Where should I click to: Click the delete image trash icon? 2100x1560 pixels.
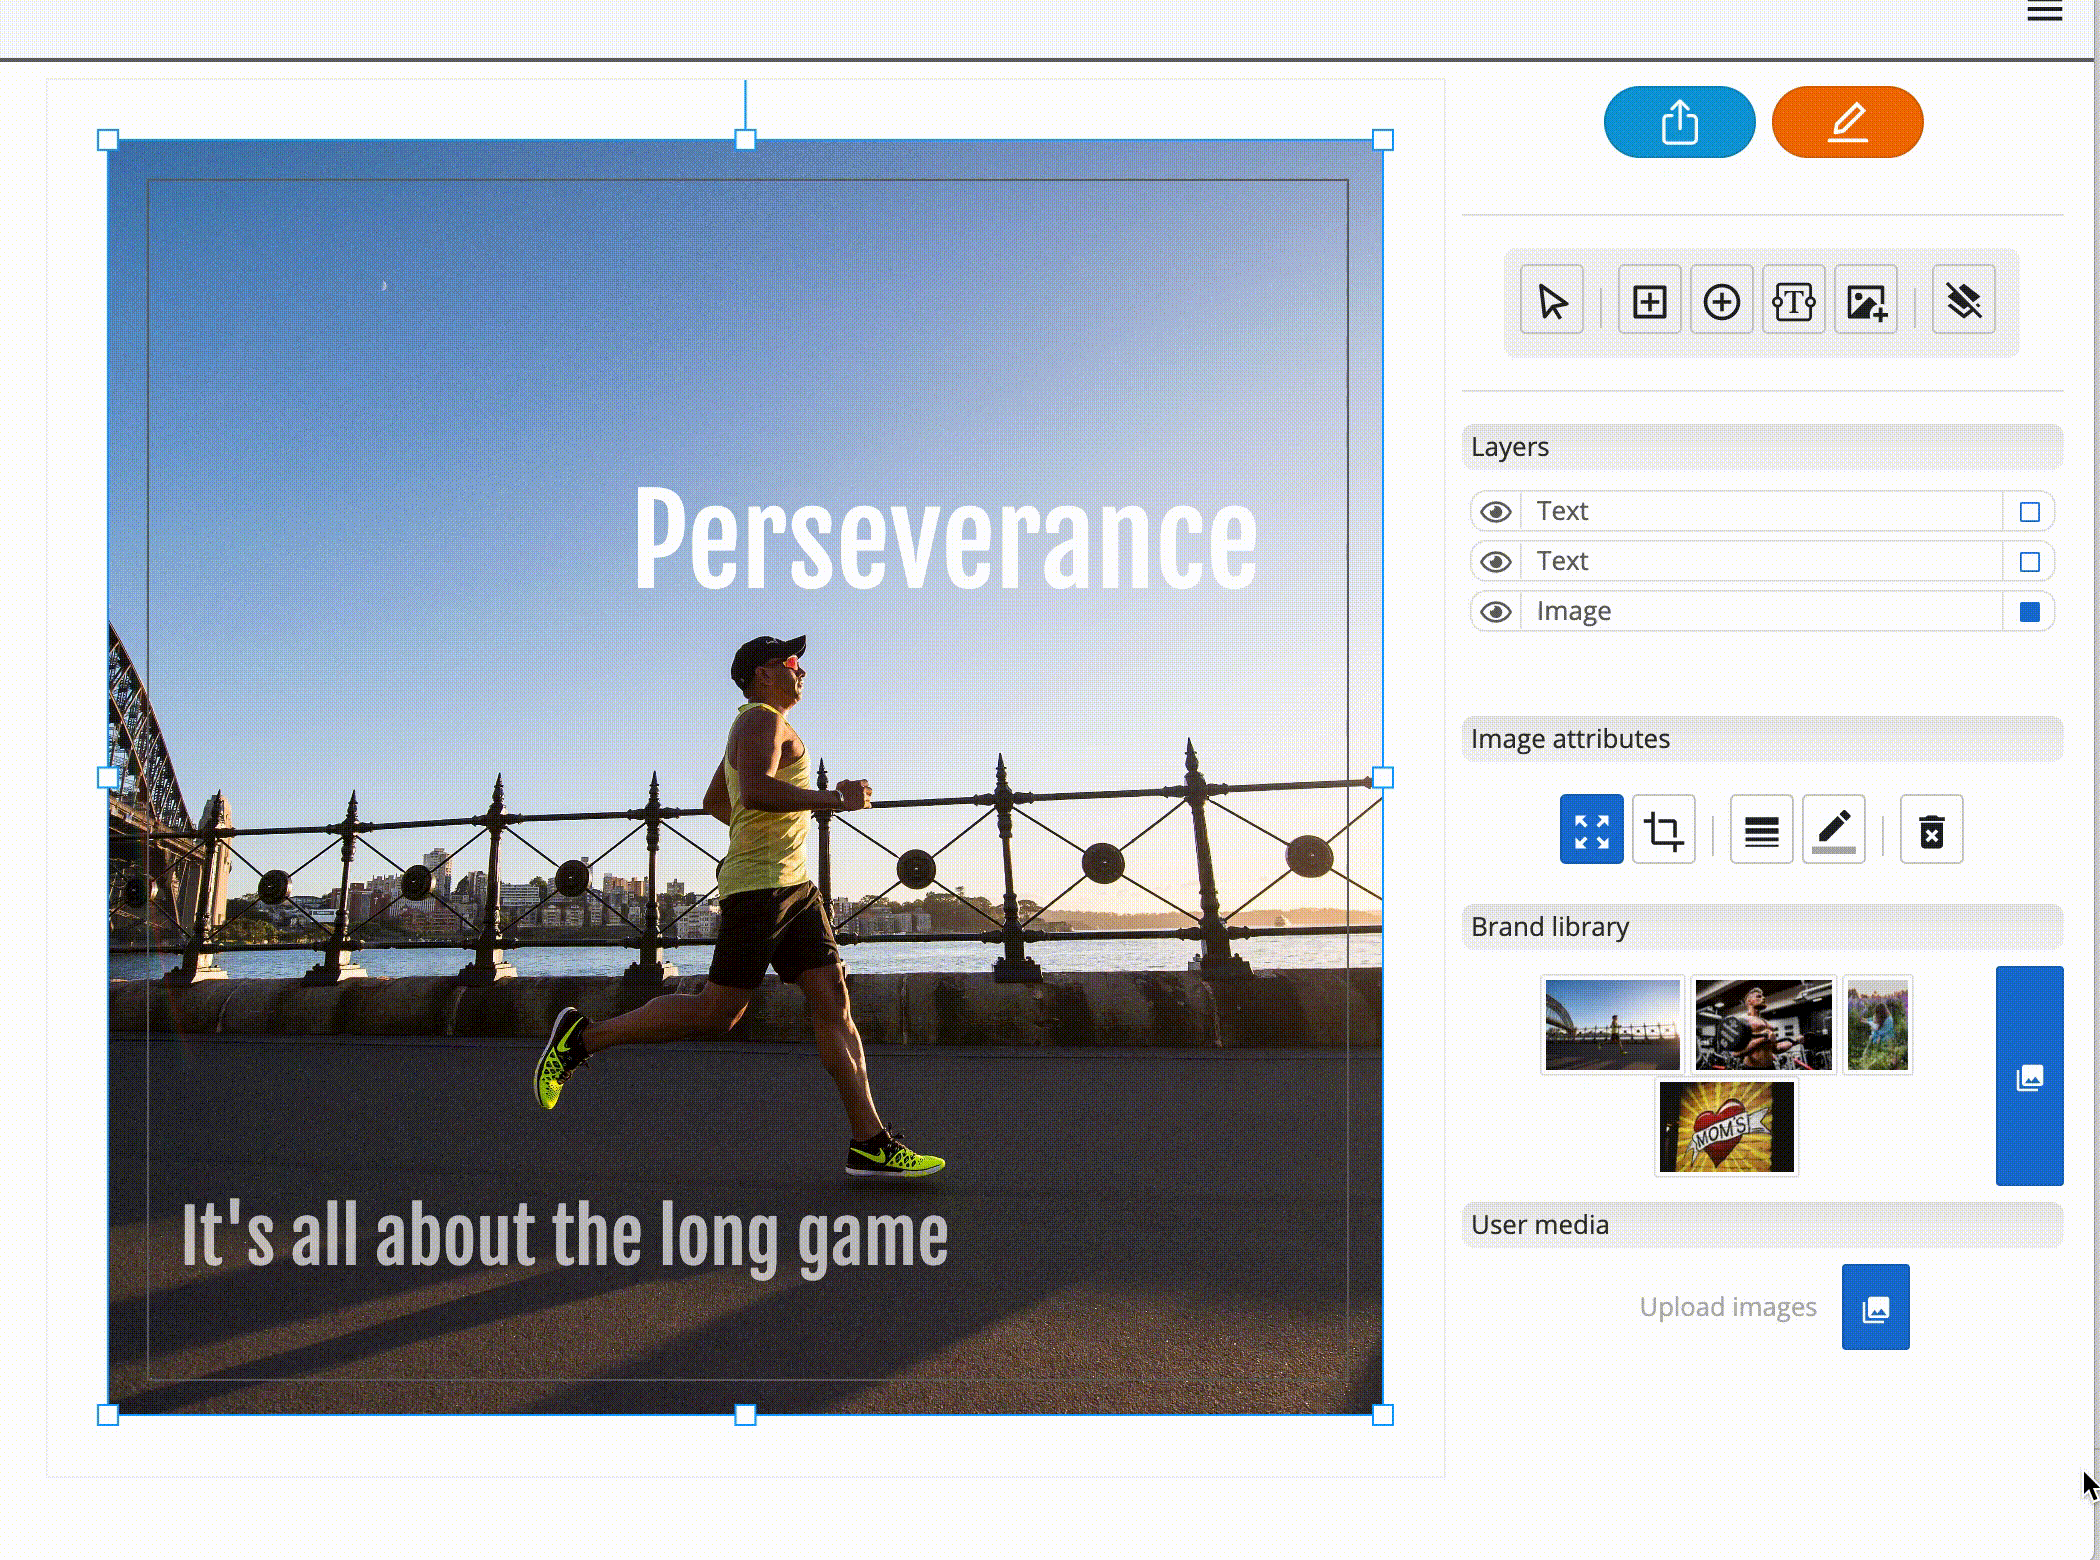[x=1931, y=830]
